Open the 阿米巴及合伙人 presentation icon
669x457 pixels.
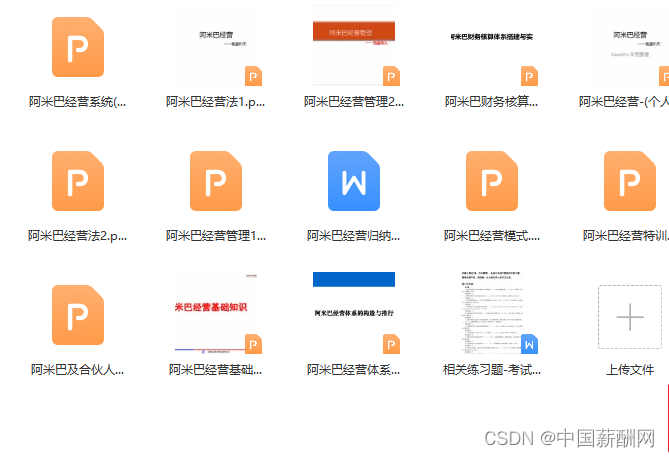point(78,315)
